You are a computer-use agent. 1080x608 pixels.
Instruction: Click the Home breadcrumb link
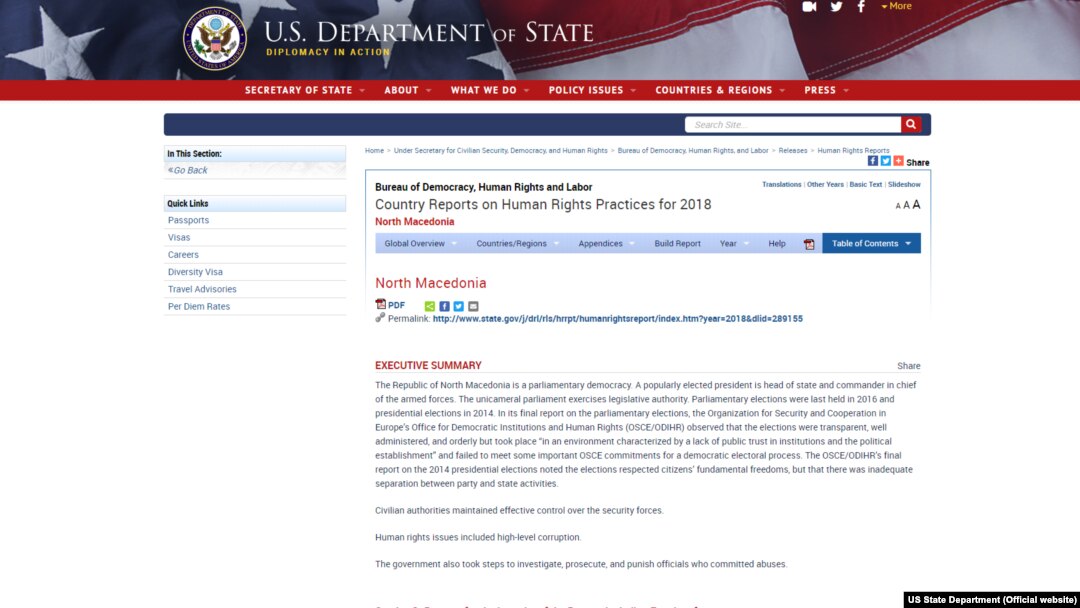point(374,150)
